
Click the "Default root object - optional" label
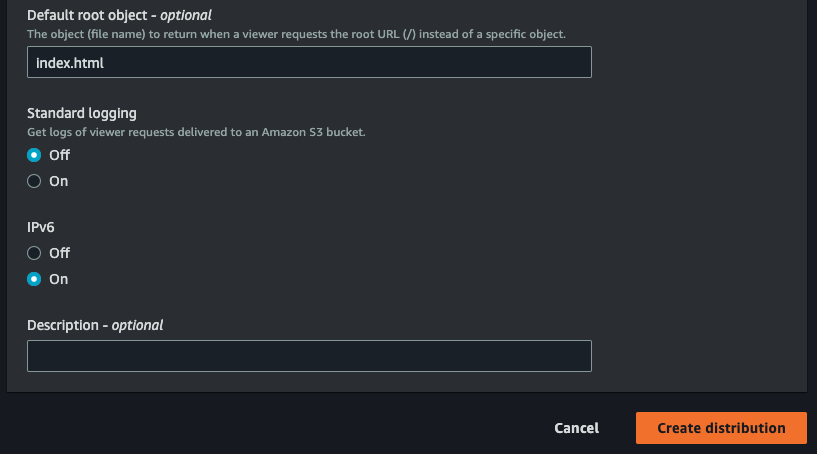point(119,16)
